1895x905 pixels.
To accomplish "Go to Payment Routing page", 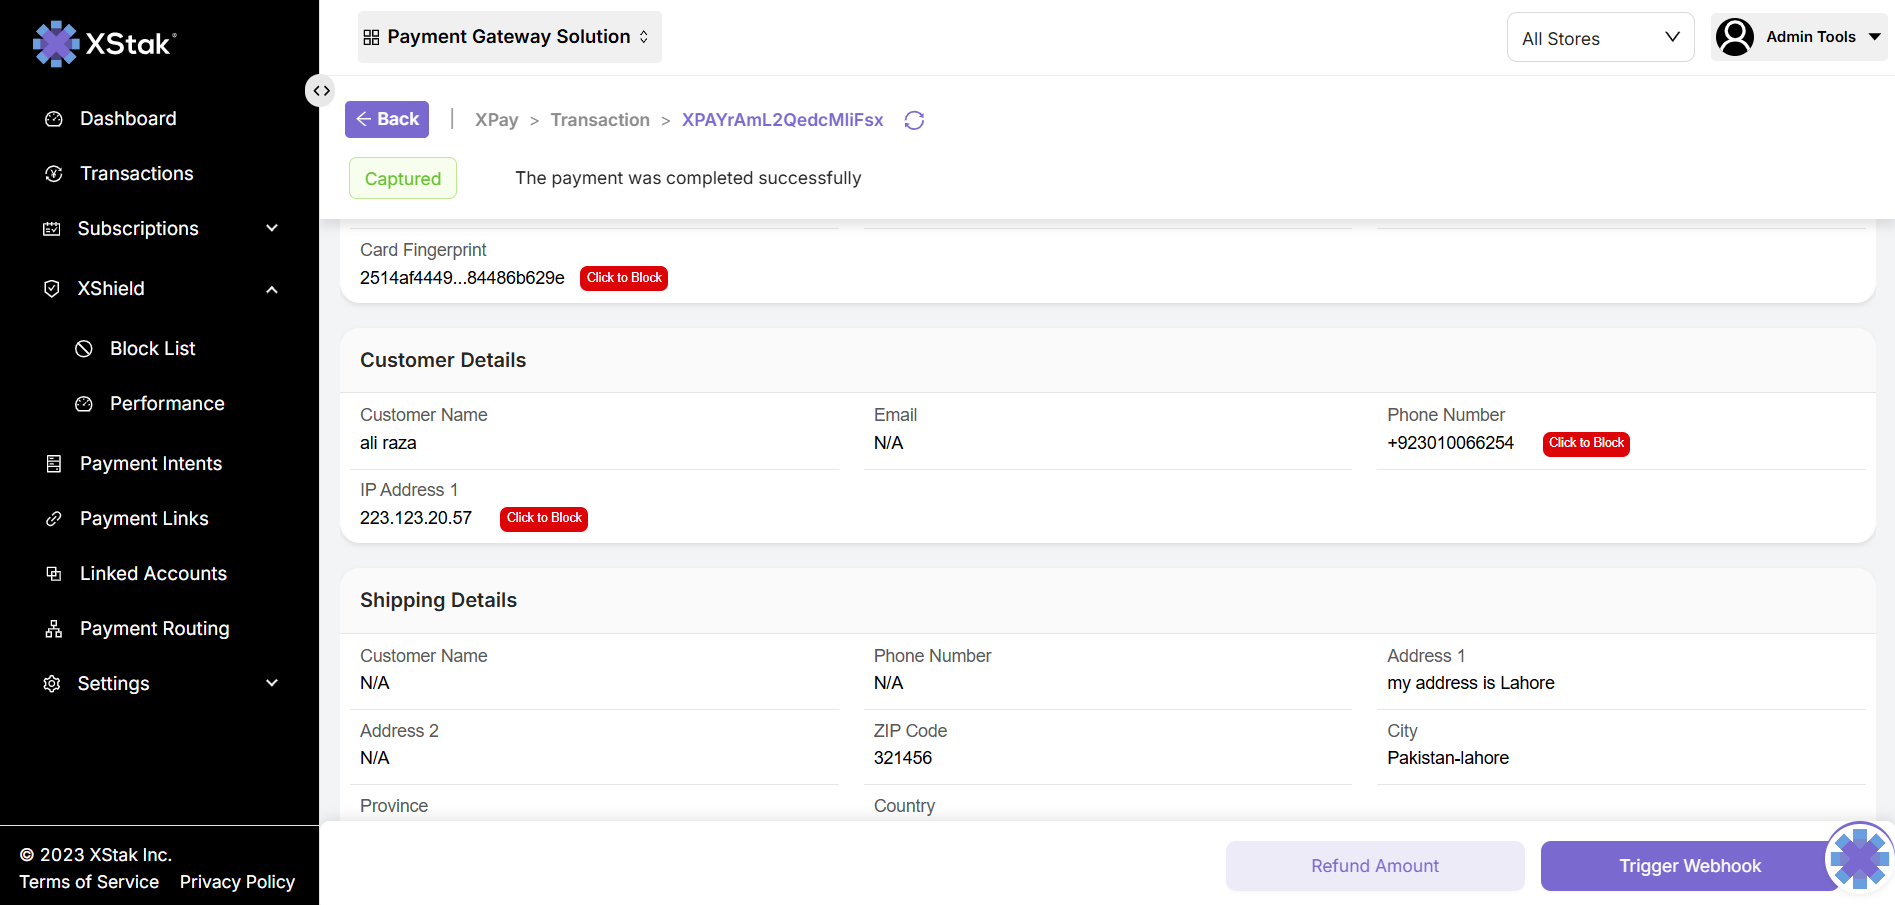I will (154, 629).
